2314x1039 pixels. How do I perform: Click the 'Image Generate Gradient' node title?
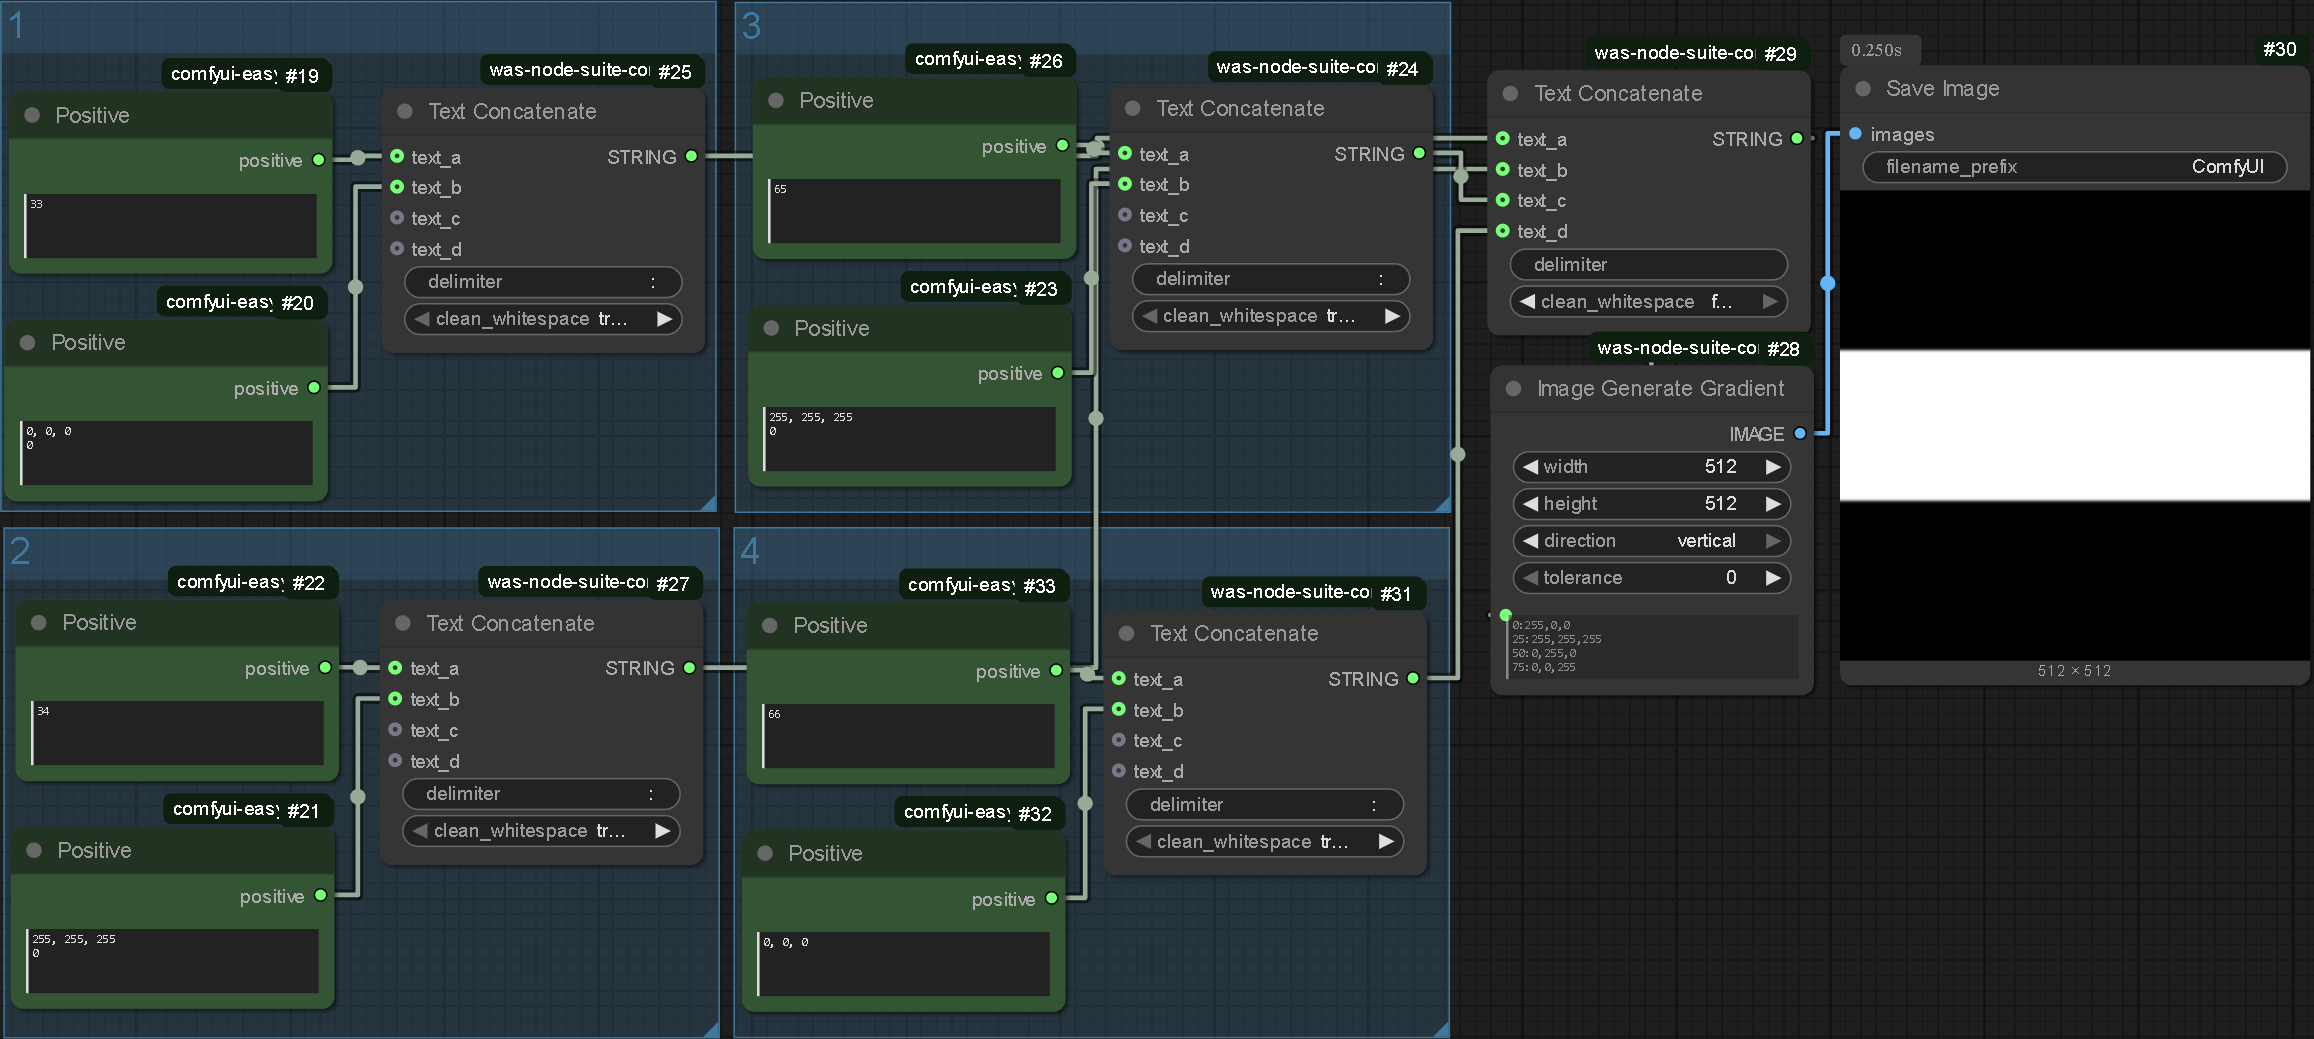point(1660,388)
